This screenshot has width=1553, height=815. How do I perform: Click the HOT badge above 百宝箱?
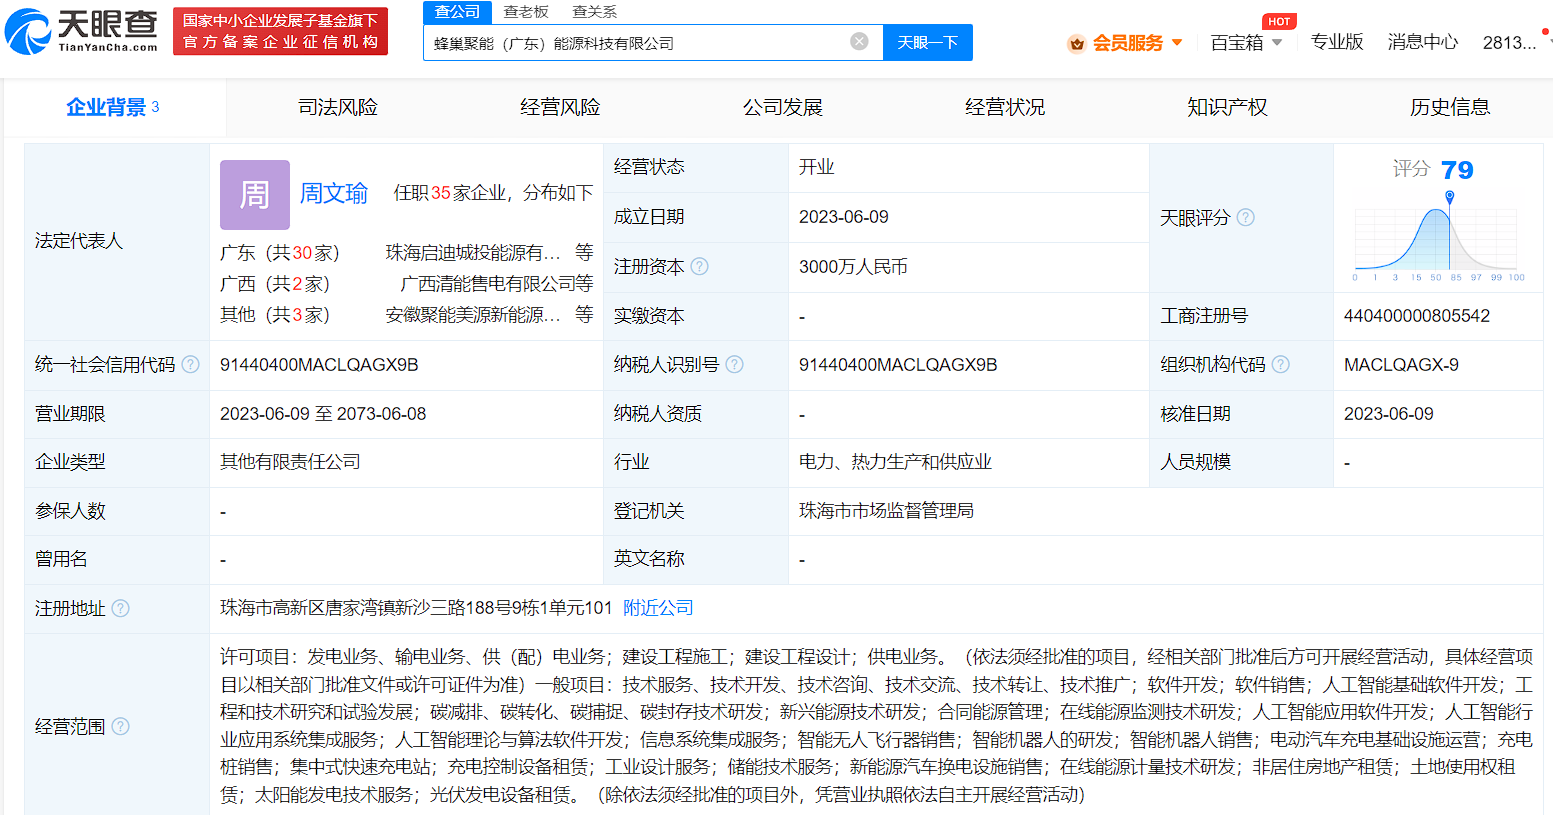(x=1279, y=21)
